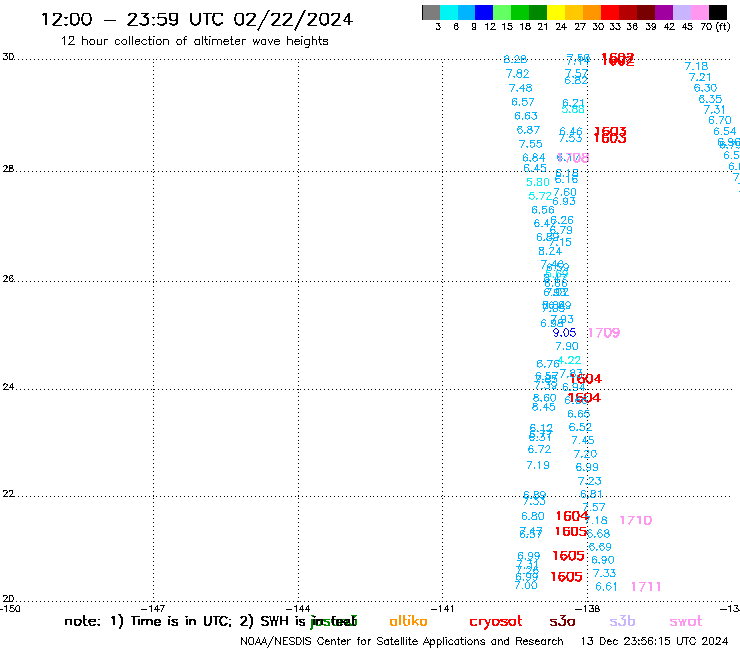Click the '6.70' wave height value
This screenshot has width=740, height=650.
coord(720,120)
